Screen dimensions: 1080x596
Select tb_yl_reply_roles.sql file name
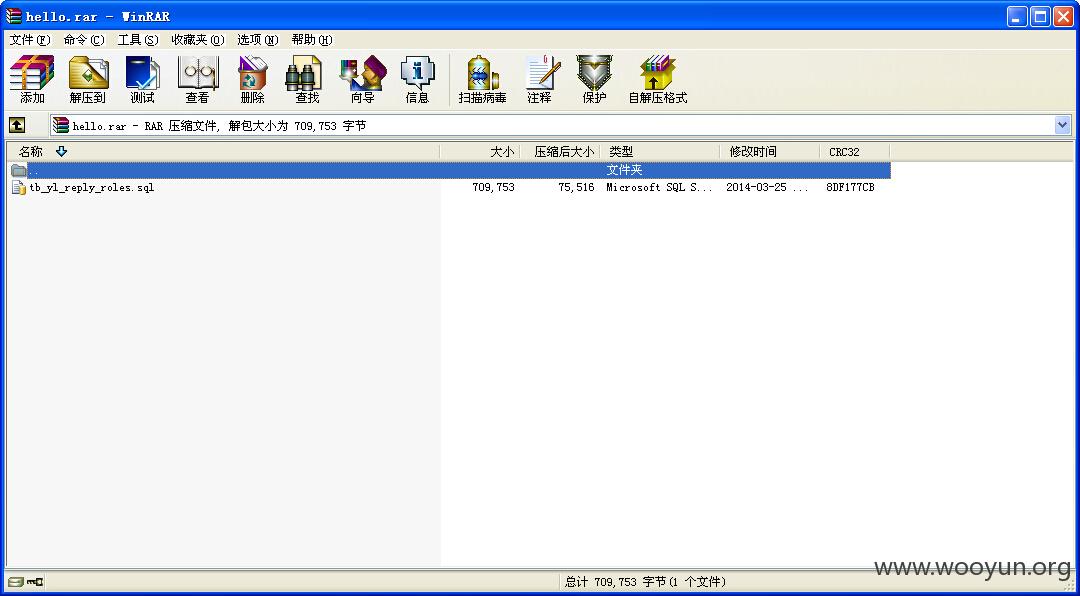coord(92,187)
